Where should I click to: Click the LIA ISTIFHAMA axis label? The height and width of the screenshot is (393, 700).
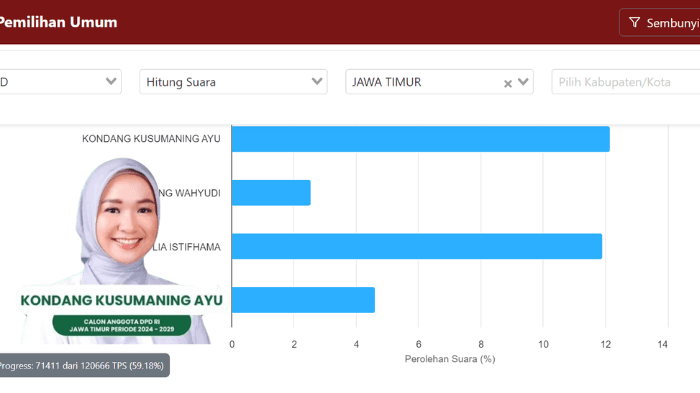pos(186,247)
